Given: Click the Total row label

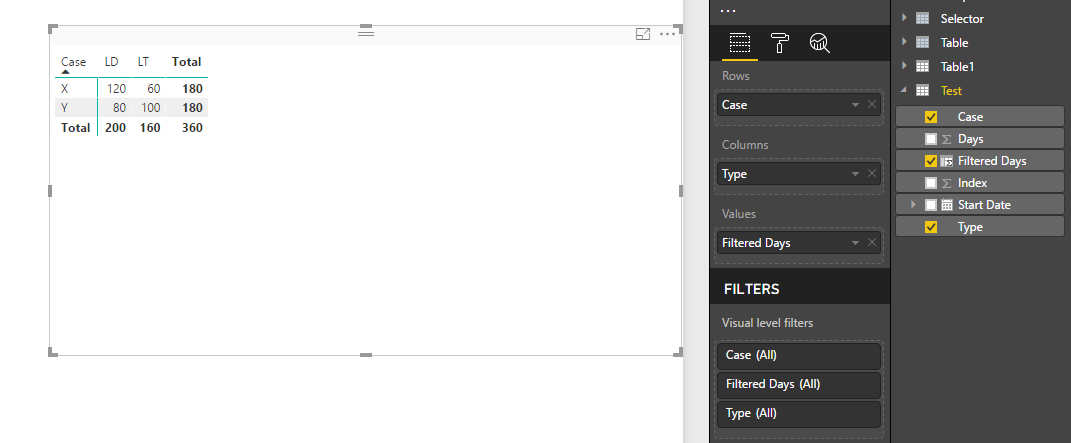Looking at the screenshot, I should point(75,128).
